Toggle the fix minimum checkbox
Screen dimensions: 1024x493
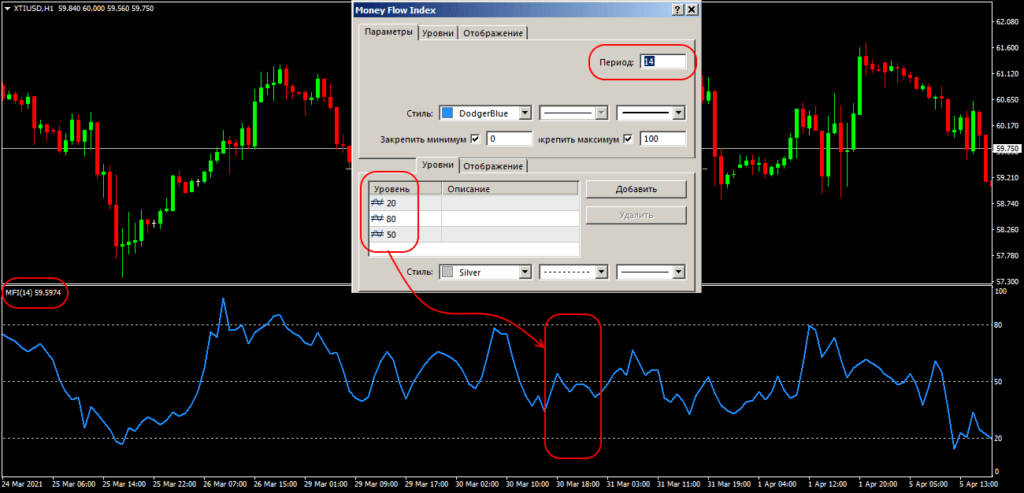click(475, 139)
